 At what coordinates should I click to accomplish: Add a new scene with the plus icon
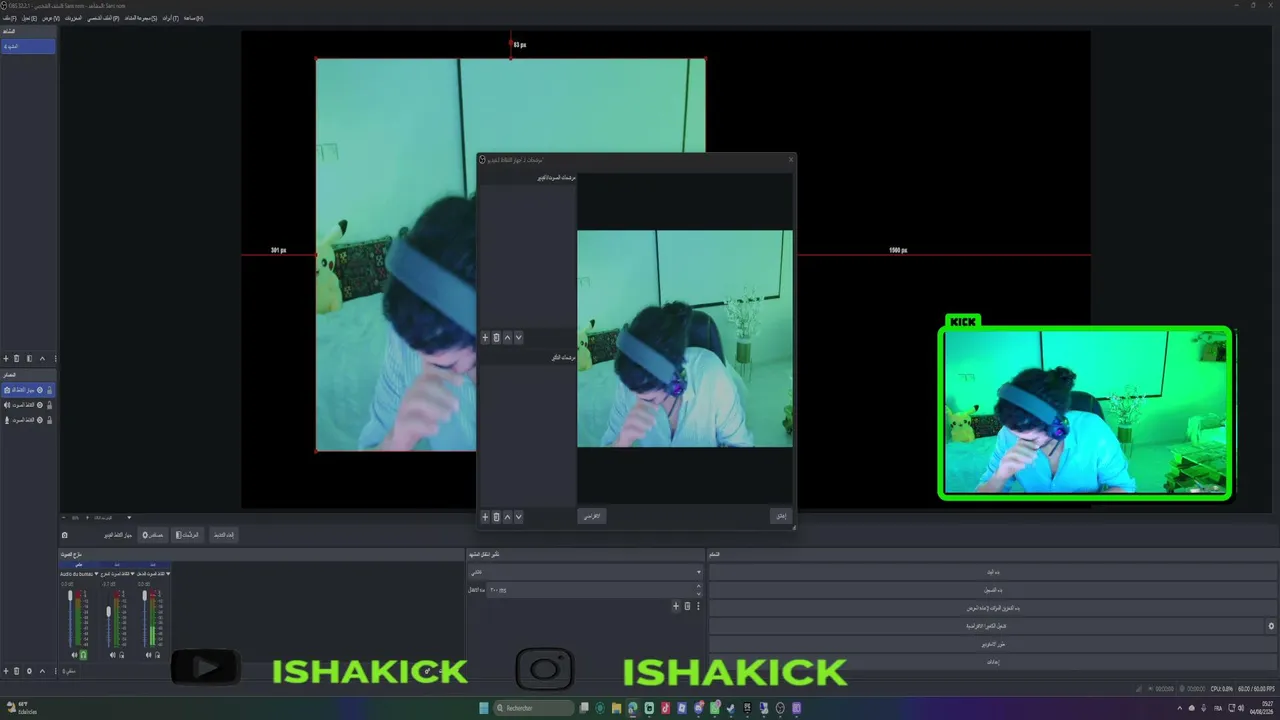point(6,358)
